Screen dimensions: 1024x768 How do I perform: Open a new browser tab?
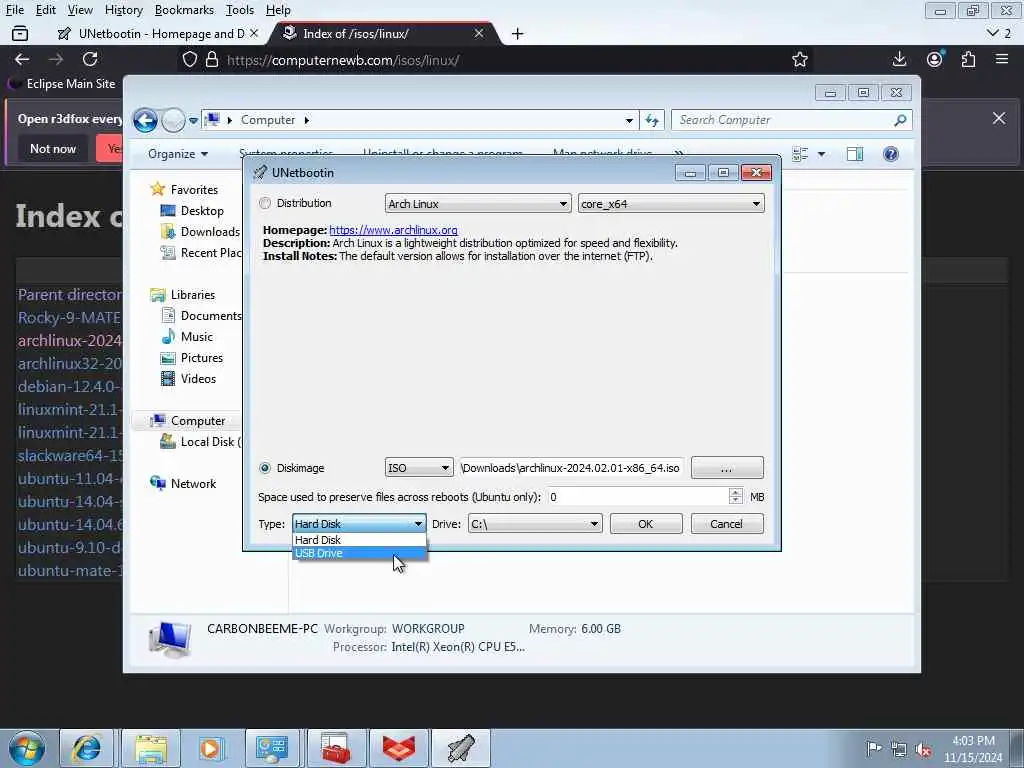click(x=517, y=33)
